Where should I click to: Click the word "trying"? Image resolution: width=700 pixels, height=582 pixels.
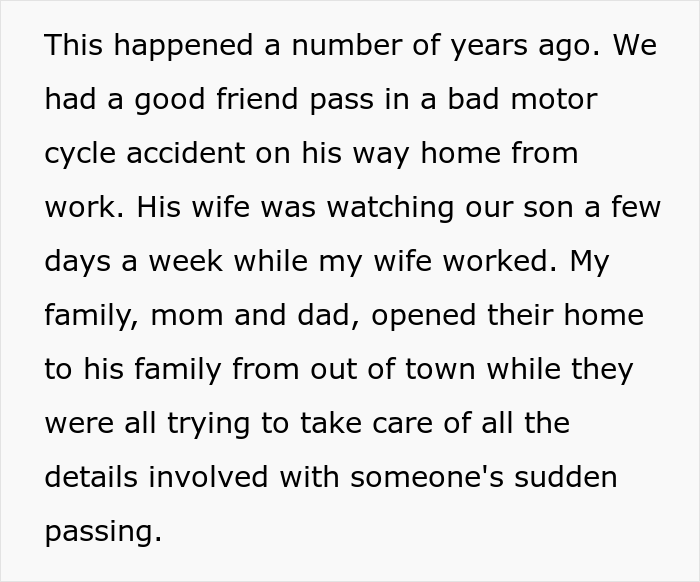click(213, 424)
